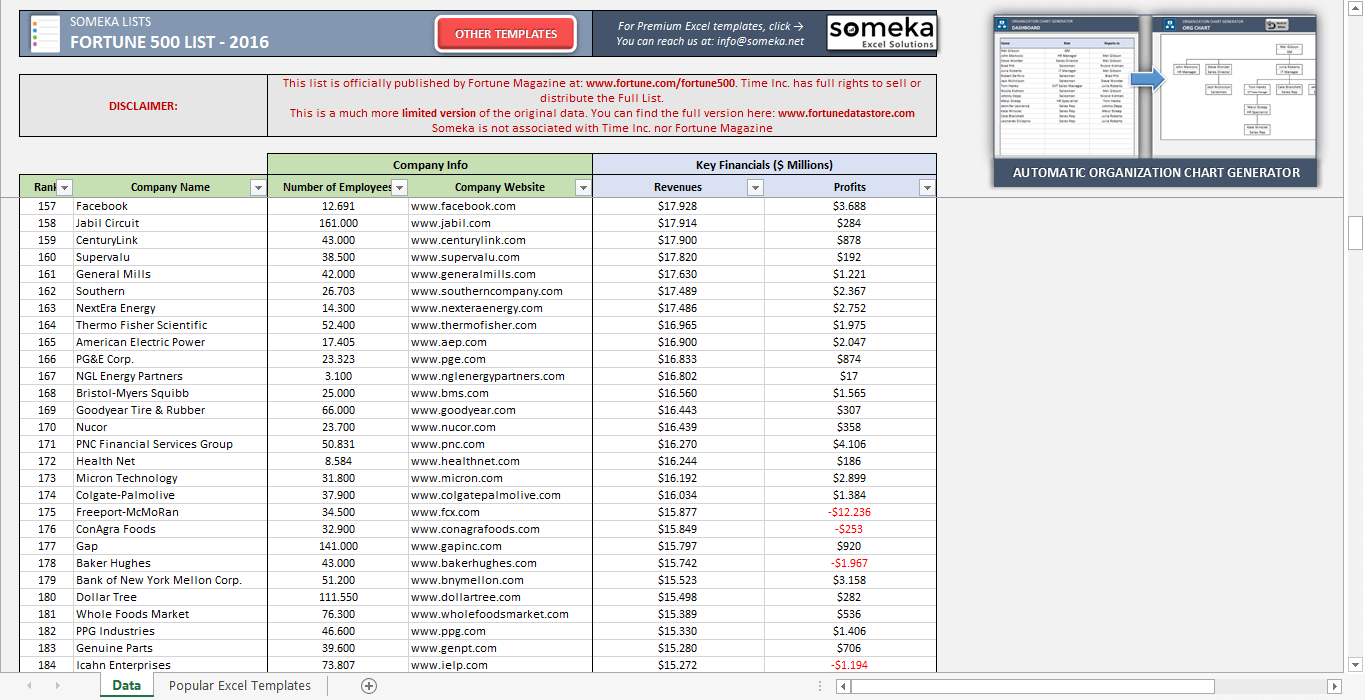Open the Popular Excel Templates tab

tap(240, 686)
